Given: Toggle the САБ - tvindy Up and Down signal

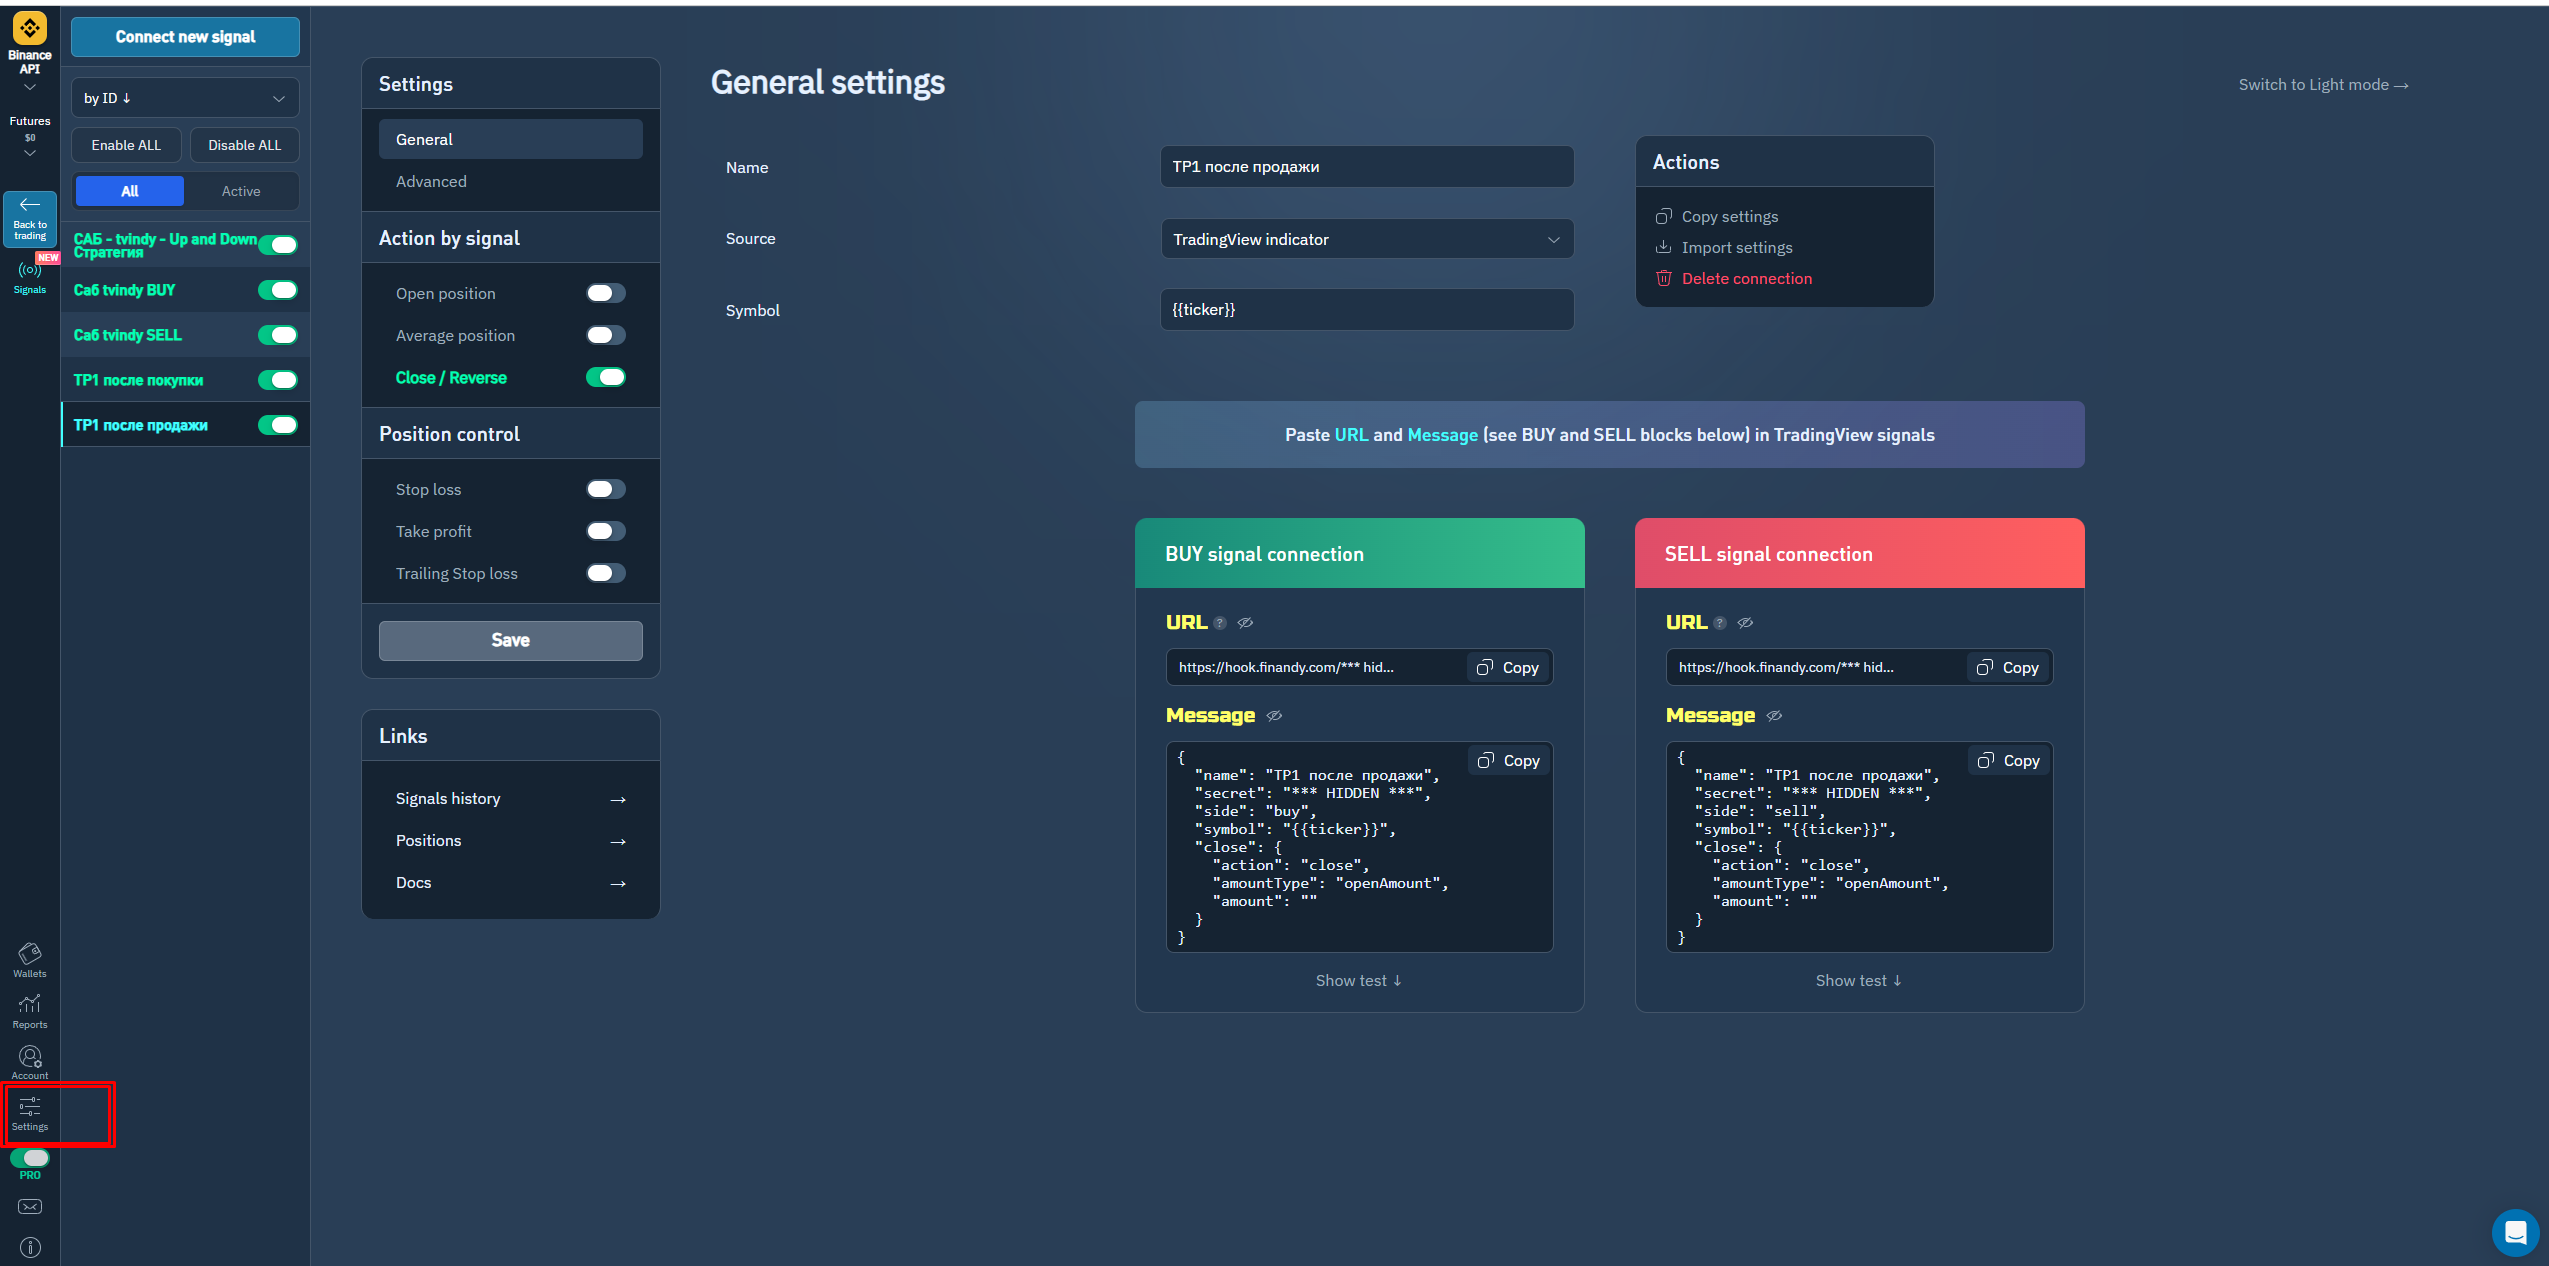Looking at the screenshot, I should (x=278, y=245).
